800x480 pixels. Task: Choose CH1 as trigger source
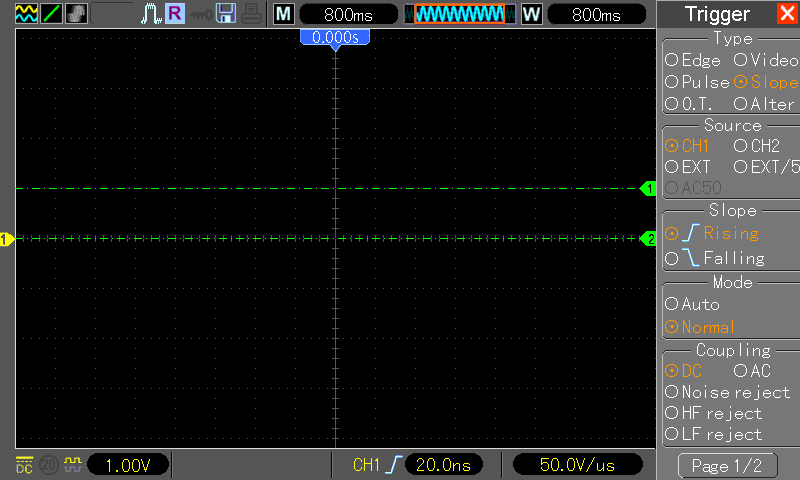pyautogui.click(x=687, y=146)
